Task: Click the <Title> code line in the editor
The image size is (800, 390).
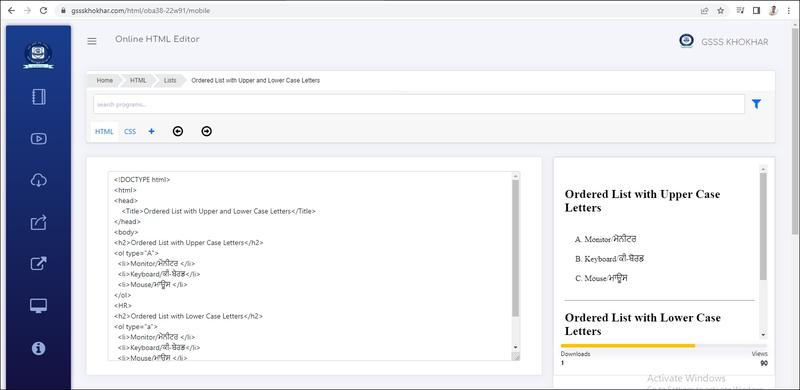Action: pos(218,211)
